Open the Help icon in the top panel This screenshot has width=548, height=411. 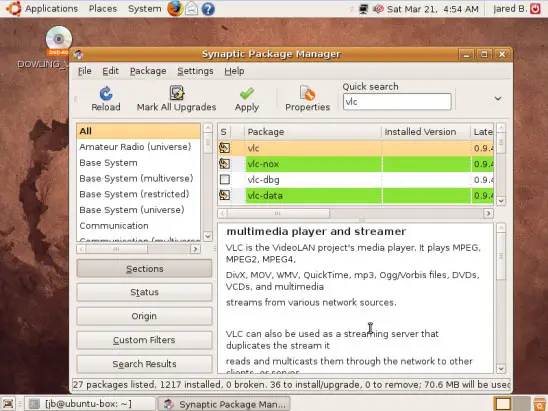point(208,9)
